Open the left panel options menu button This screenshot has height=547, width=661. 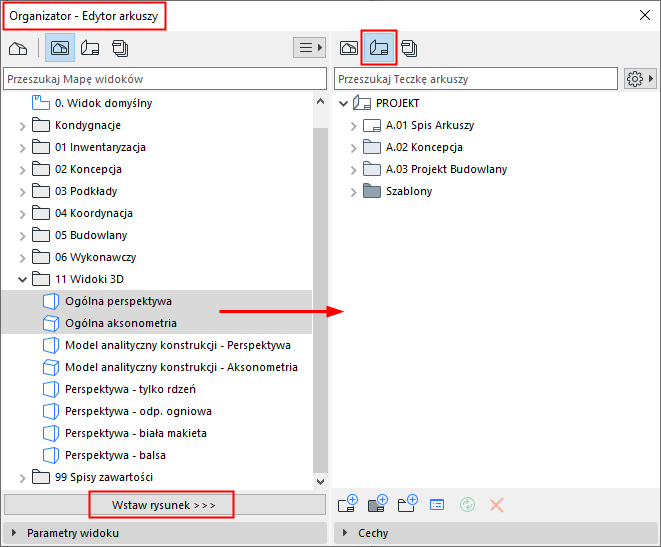[309, 48]
